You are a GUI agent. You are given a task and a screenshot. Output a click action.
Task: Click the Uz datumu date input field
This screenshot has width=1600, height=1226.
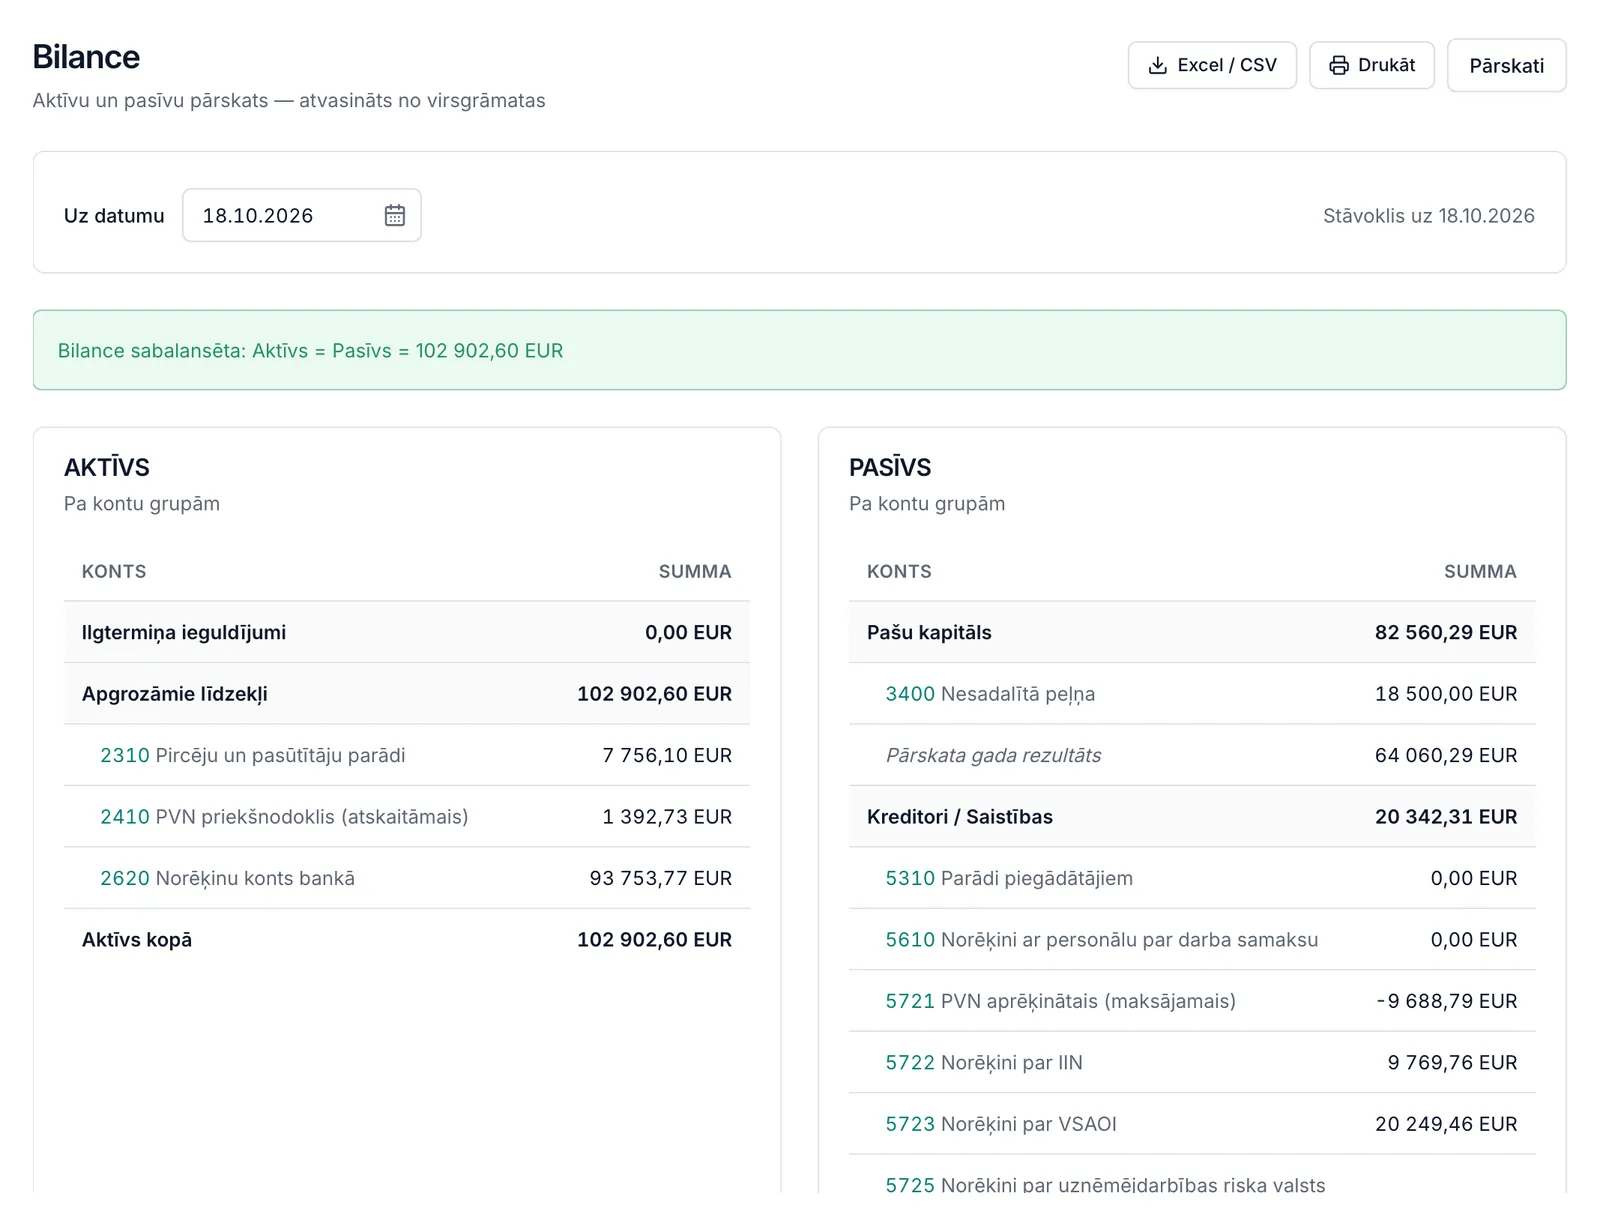tap(301, 215)
